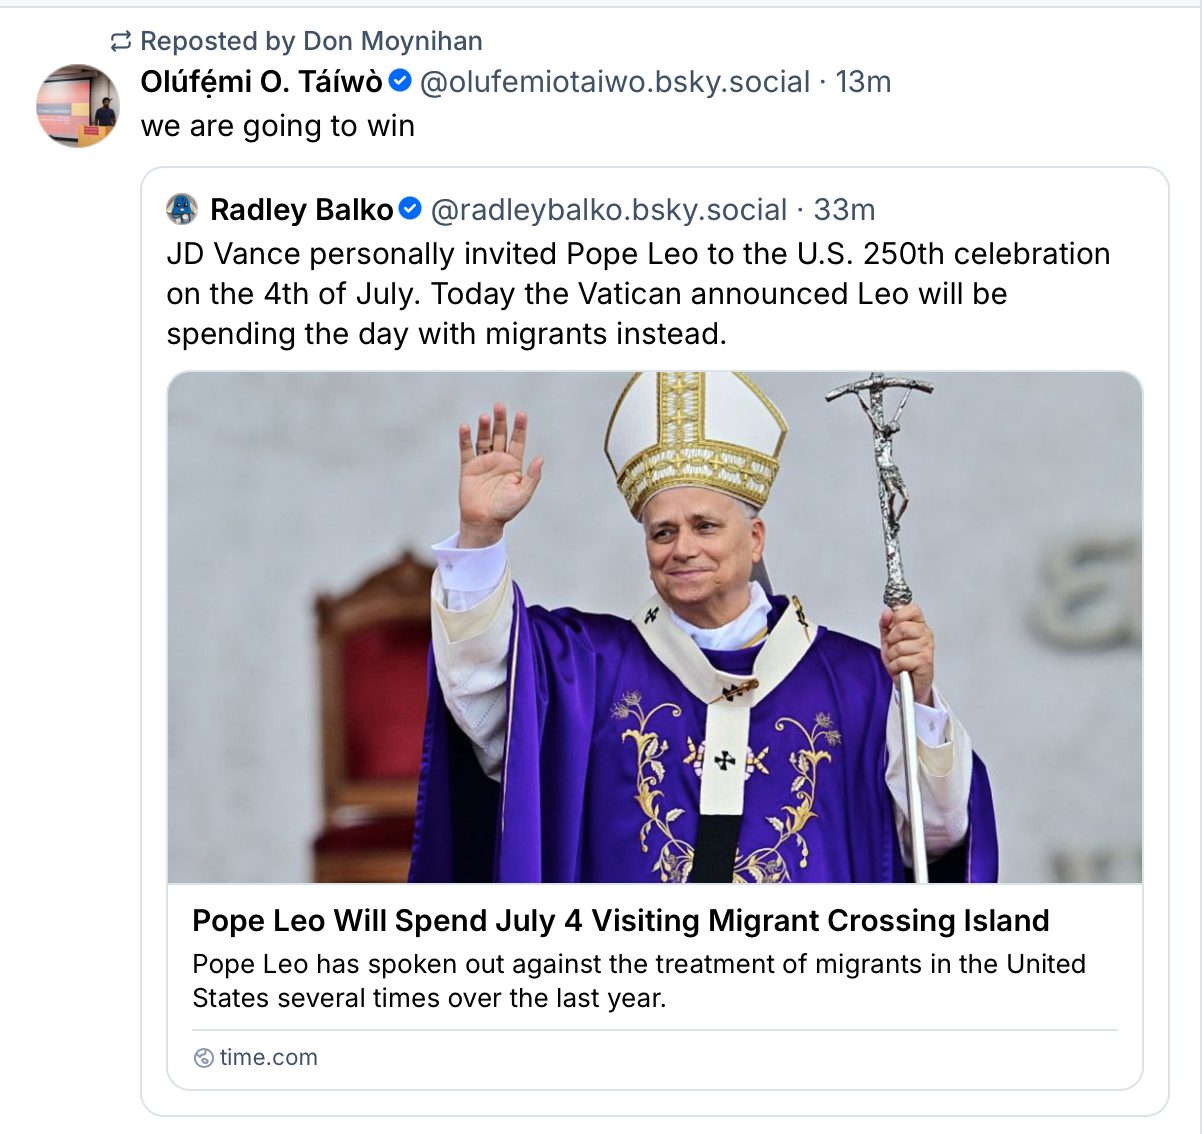Open Olúfẹ́mi O. Táíwò's display name link
The height and width of the screenshot is (1134, 1202).
[261, 82]
